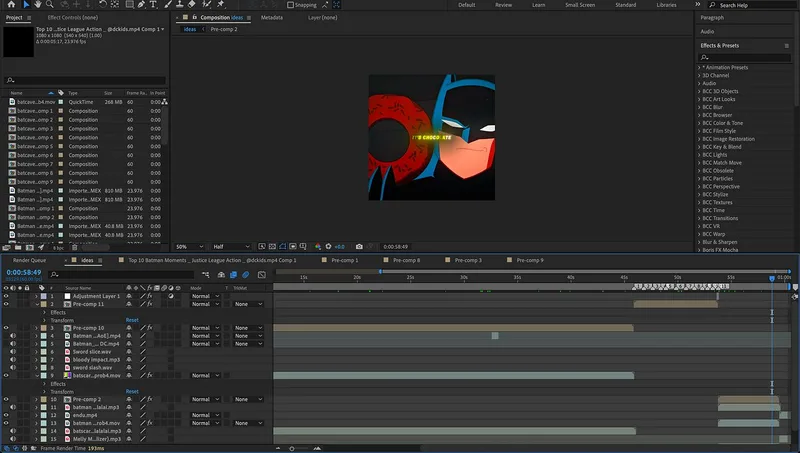The height and width of the screenshot is (453, 800).
Task: Take a snapshot with camera icon
Action: [x=359, y=246]
